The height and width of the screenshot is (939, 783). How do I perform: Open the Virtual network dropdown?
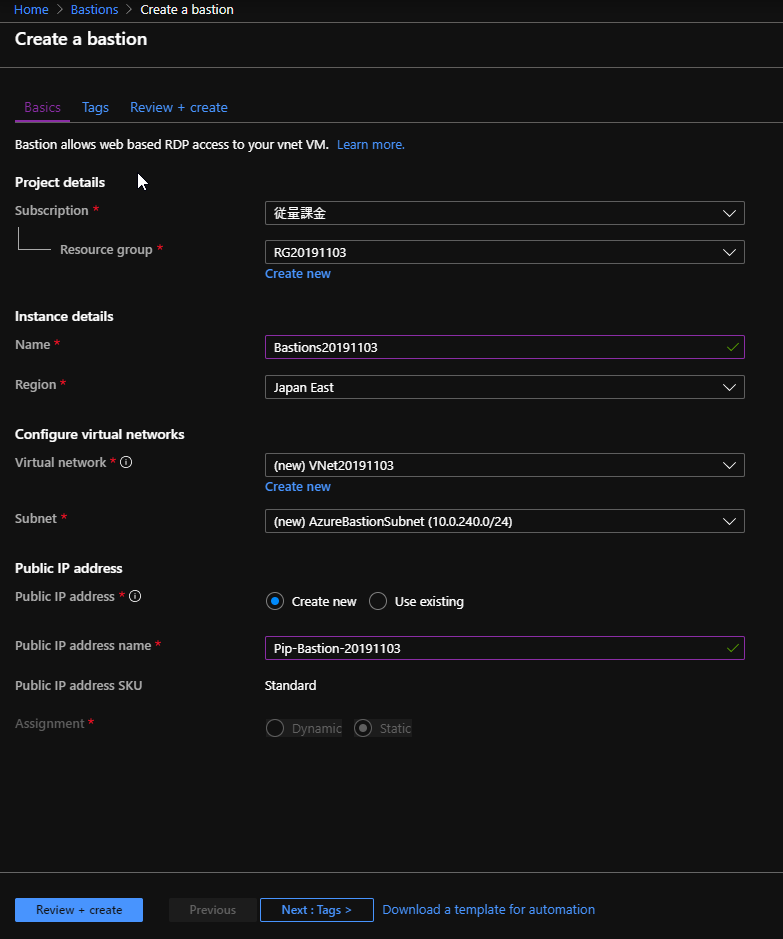coord(505,465)
